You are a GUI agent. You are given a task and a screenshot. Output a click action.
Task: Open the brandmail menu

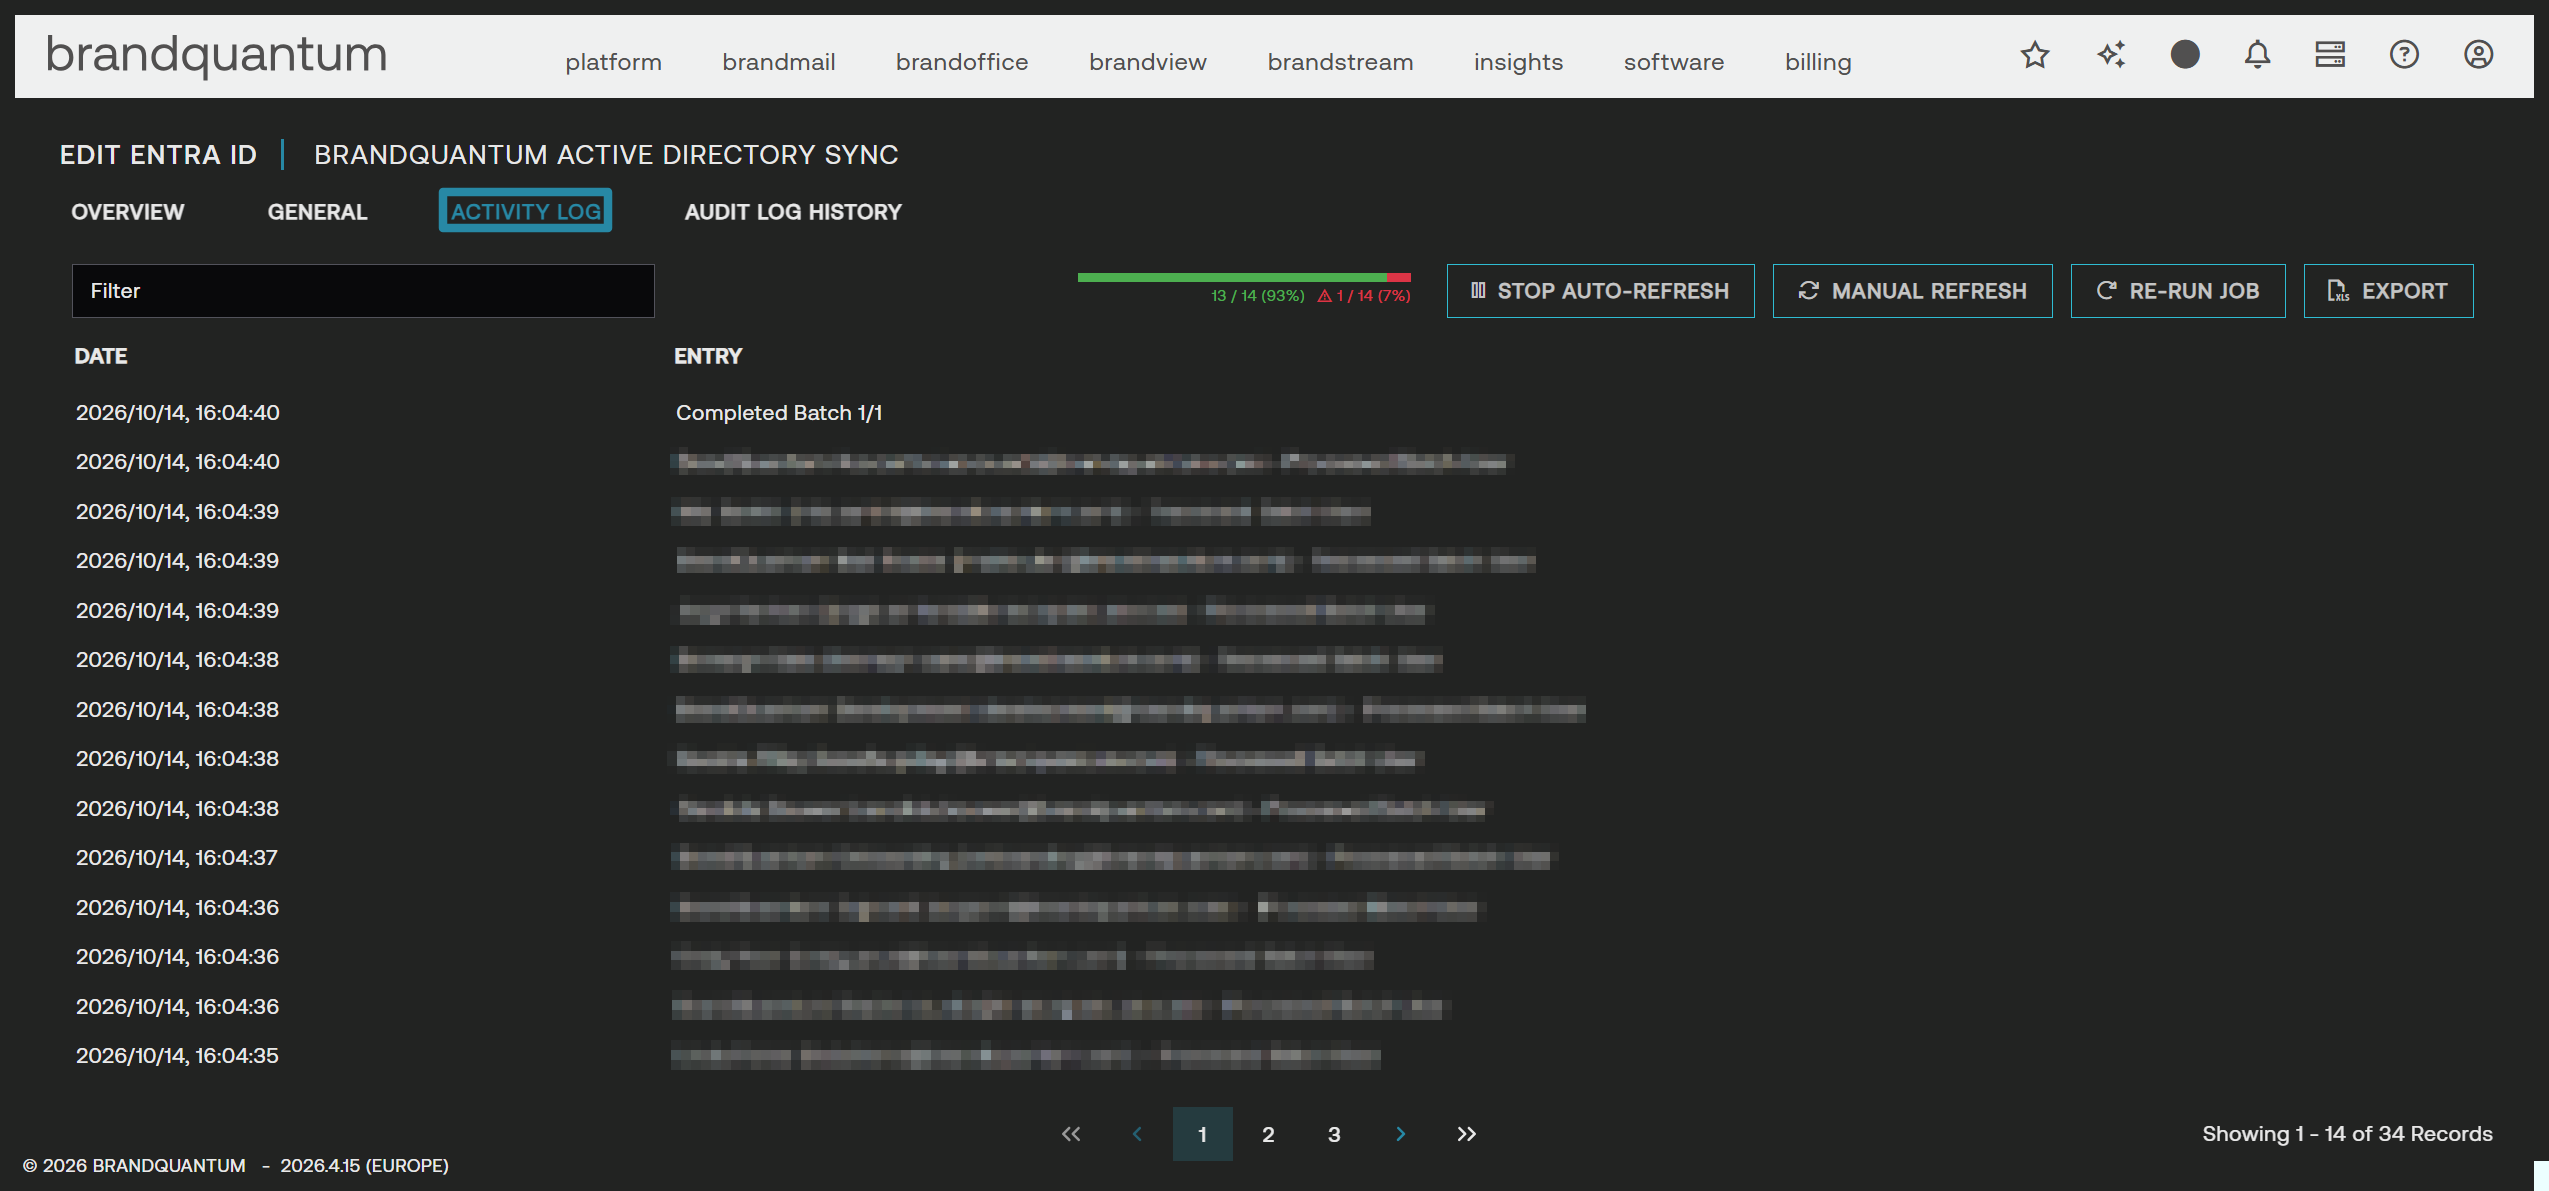(x=778, y=62)
